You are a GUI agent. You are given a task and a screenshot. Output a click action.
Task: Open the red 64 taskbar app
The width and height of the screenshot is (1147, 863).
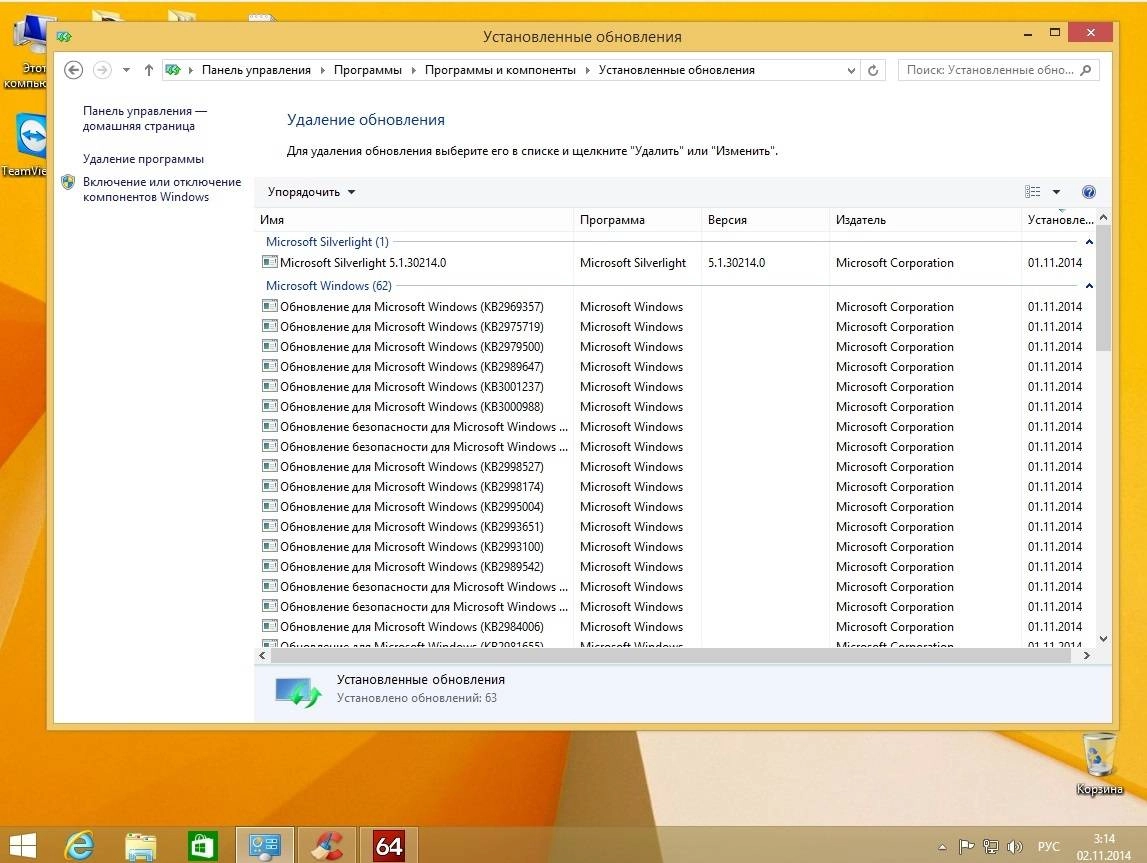[x=389, y=846]
